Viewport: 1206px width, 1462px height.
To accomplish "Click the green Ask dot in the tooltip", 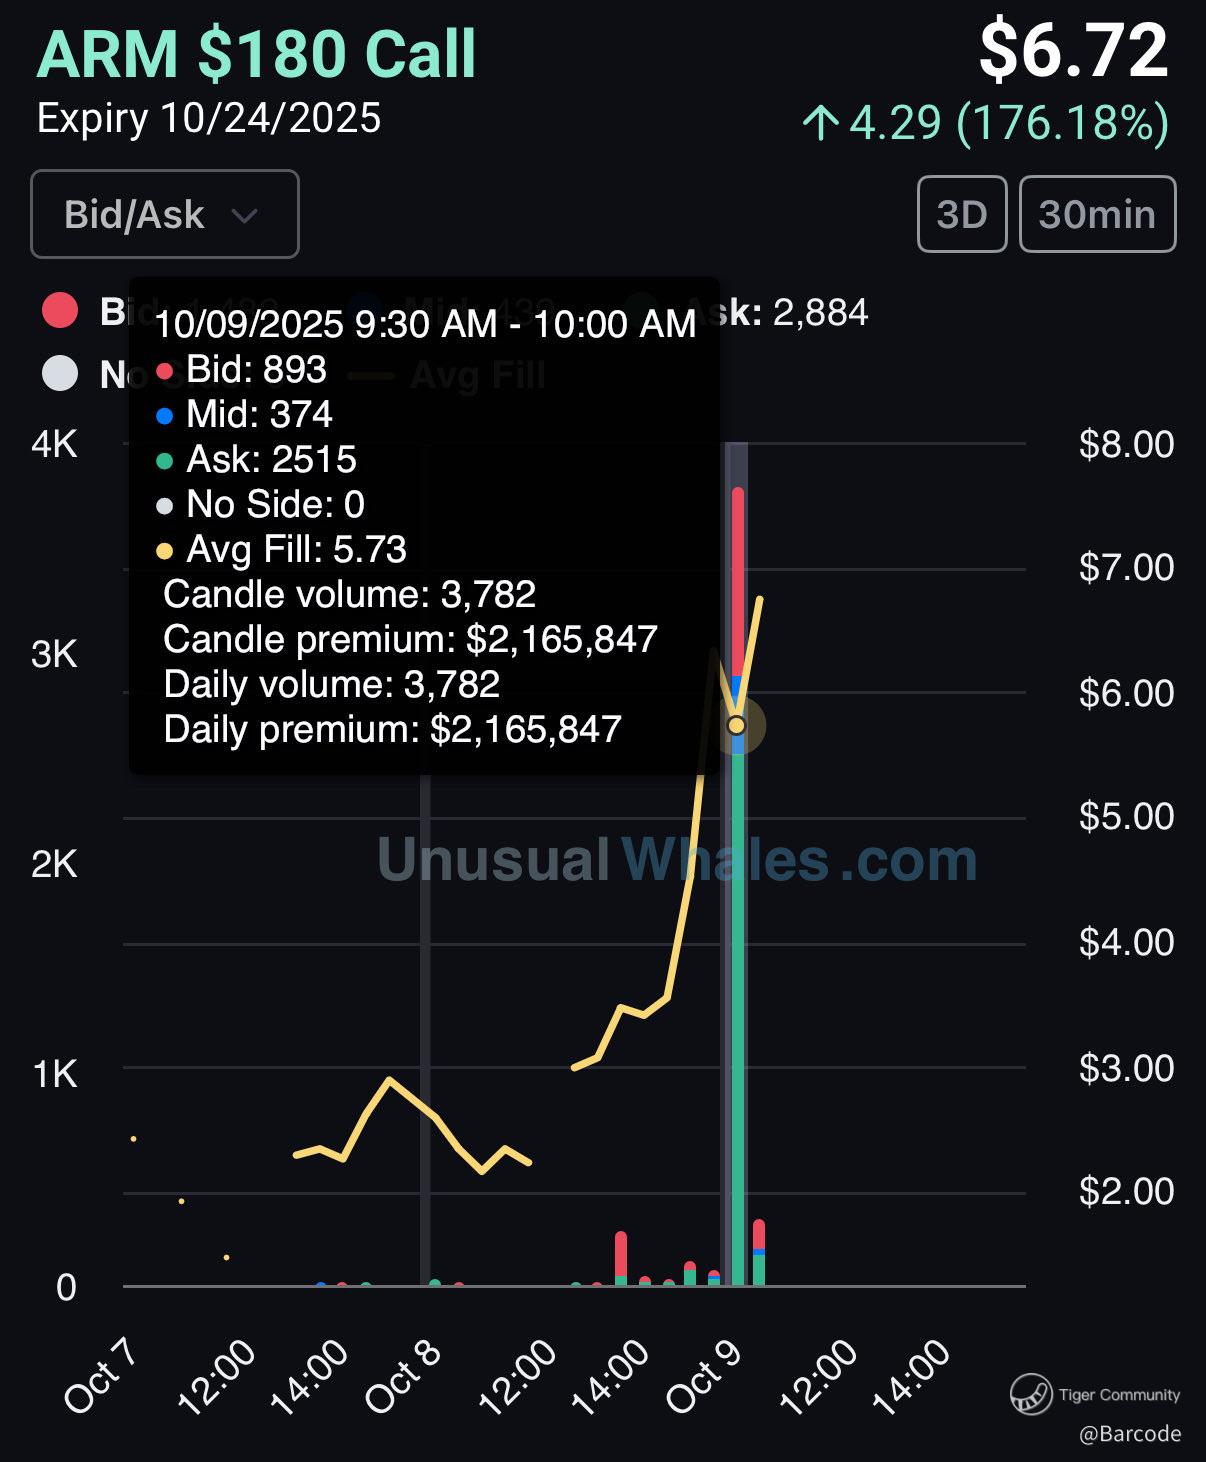I will point(165,461).
